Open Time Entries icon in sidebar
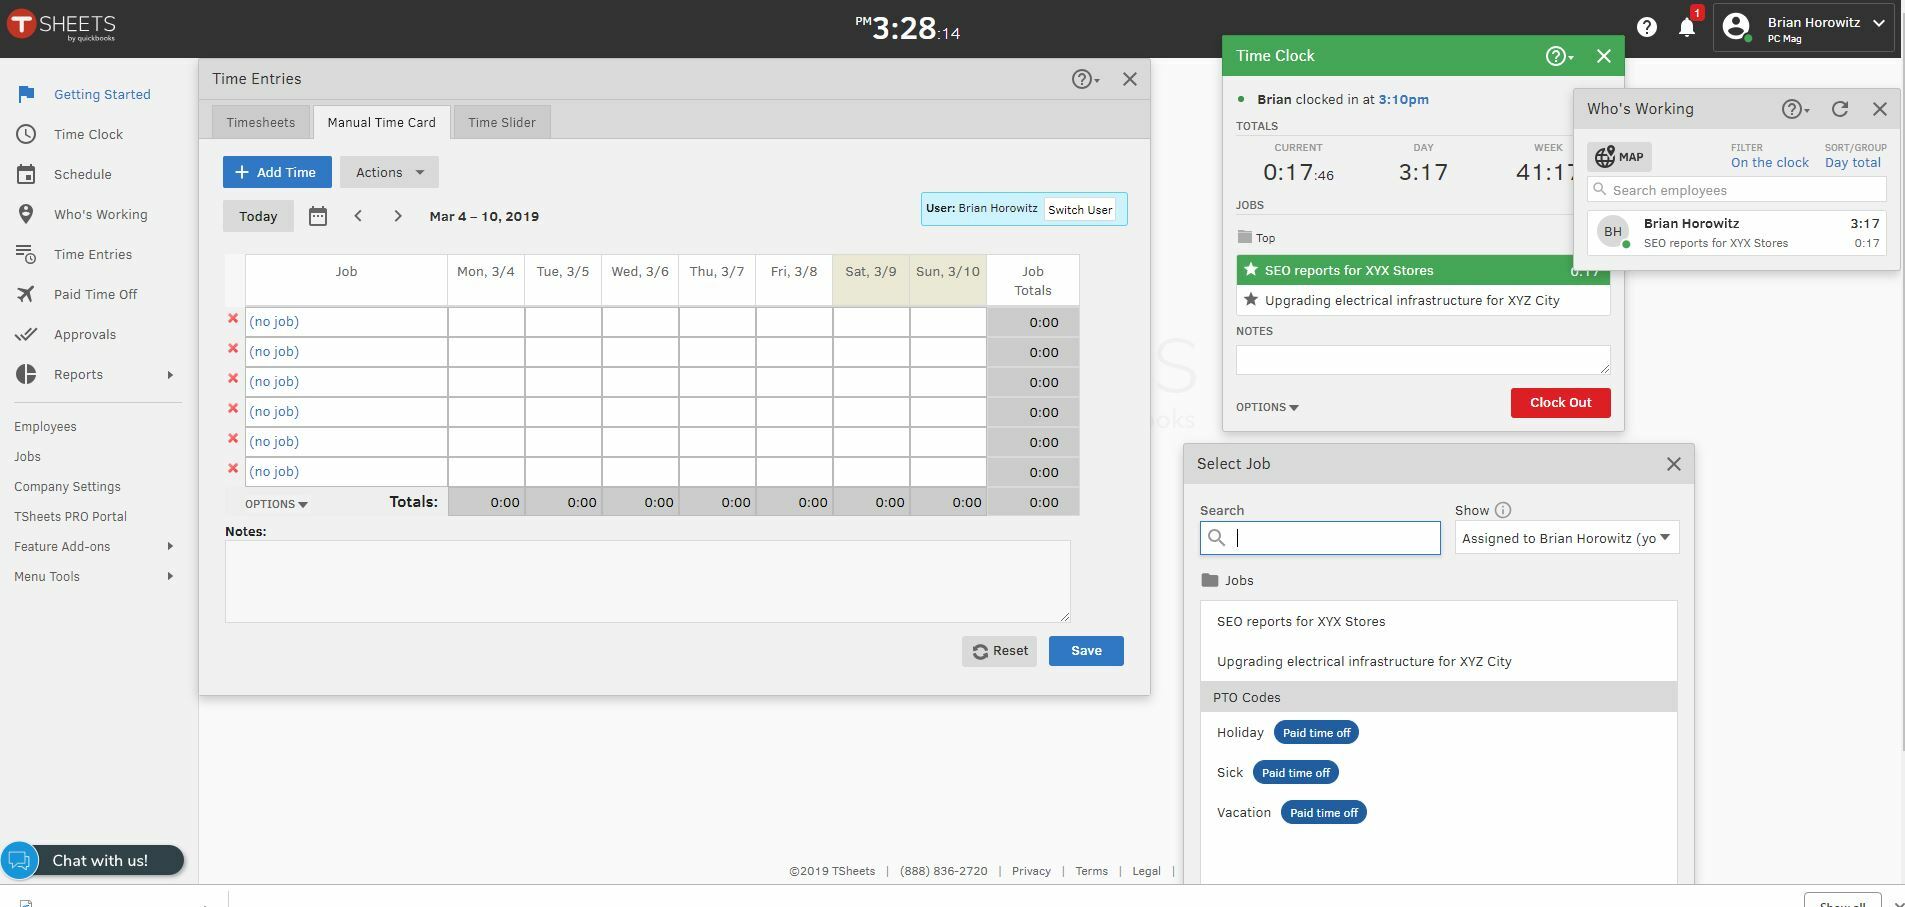Viewport: 1905px width, 907px height. pyautogui.click(x=27, y=254)
